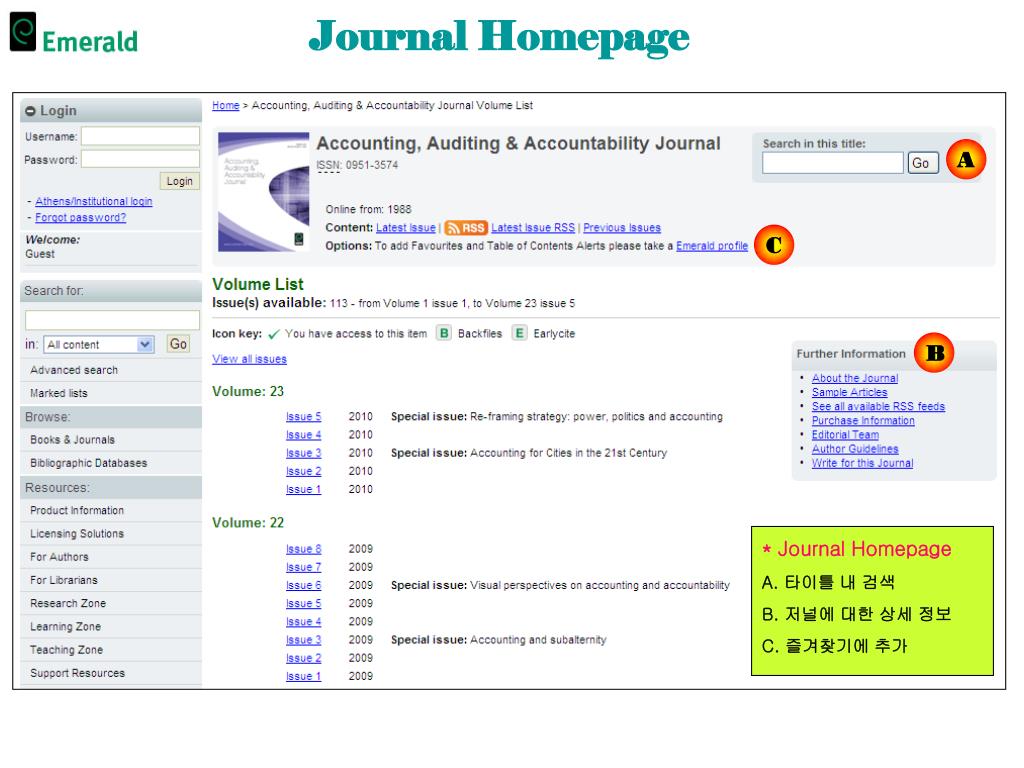The height and width of the screenshot is (768, 1024).
Task: Select the Volume: 22 heading
Action: click(248, 522)
